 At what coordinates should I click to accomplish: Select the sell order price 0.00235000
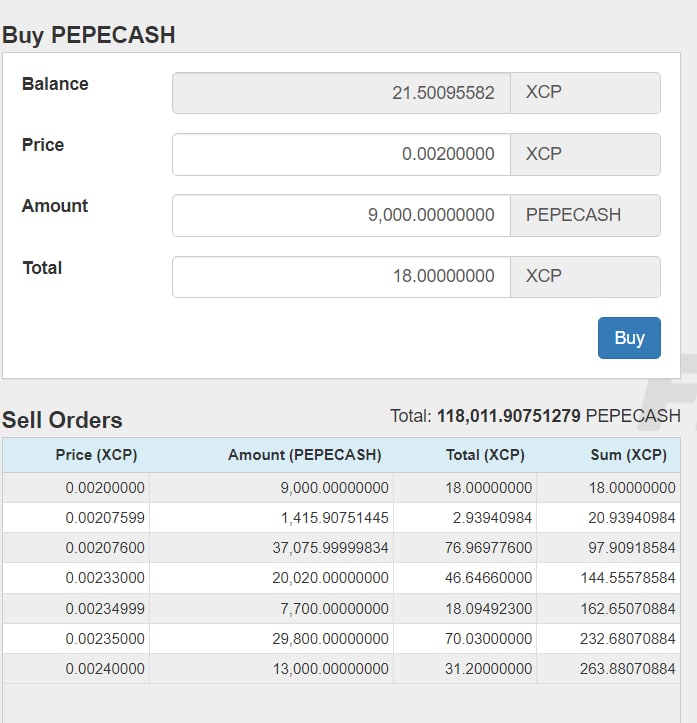pos(105,639)
